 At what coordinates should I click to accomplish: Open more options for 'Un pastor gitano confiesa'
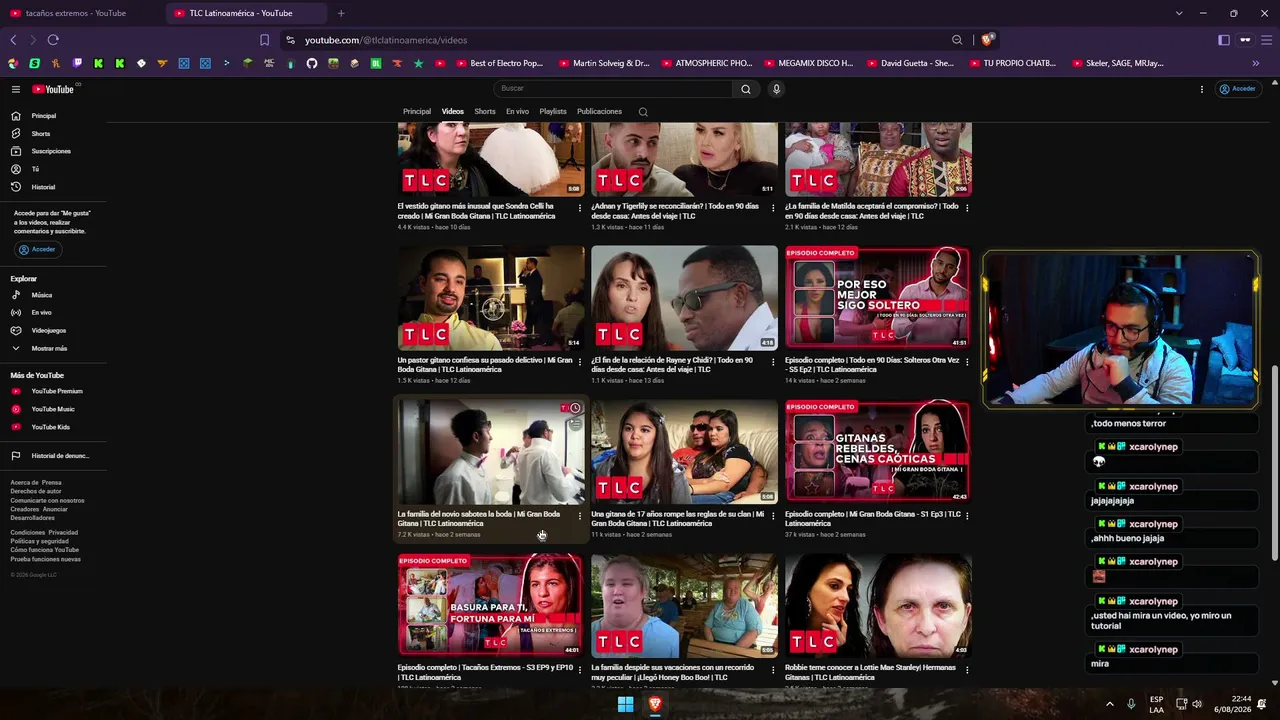tap(579, 362)
